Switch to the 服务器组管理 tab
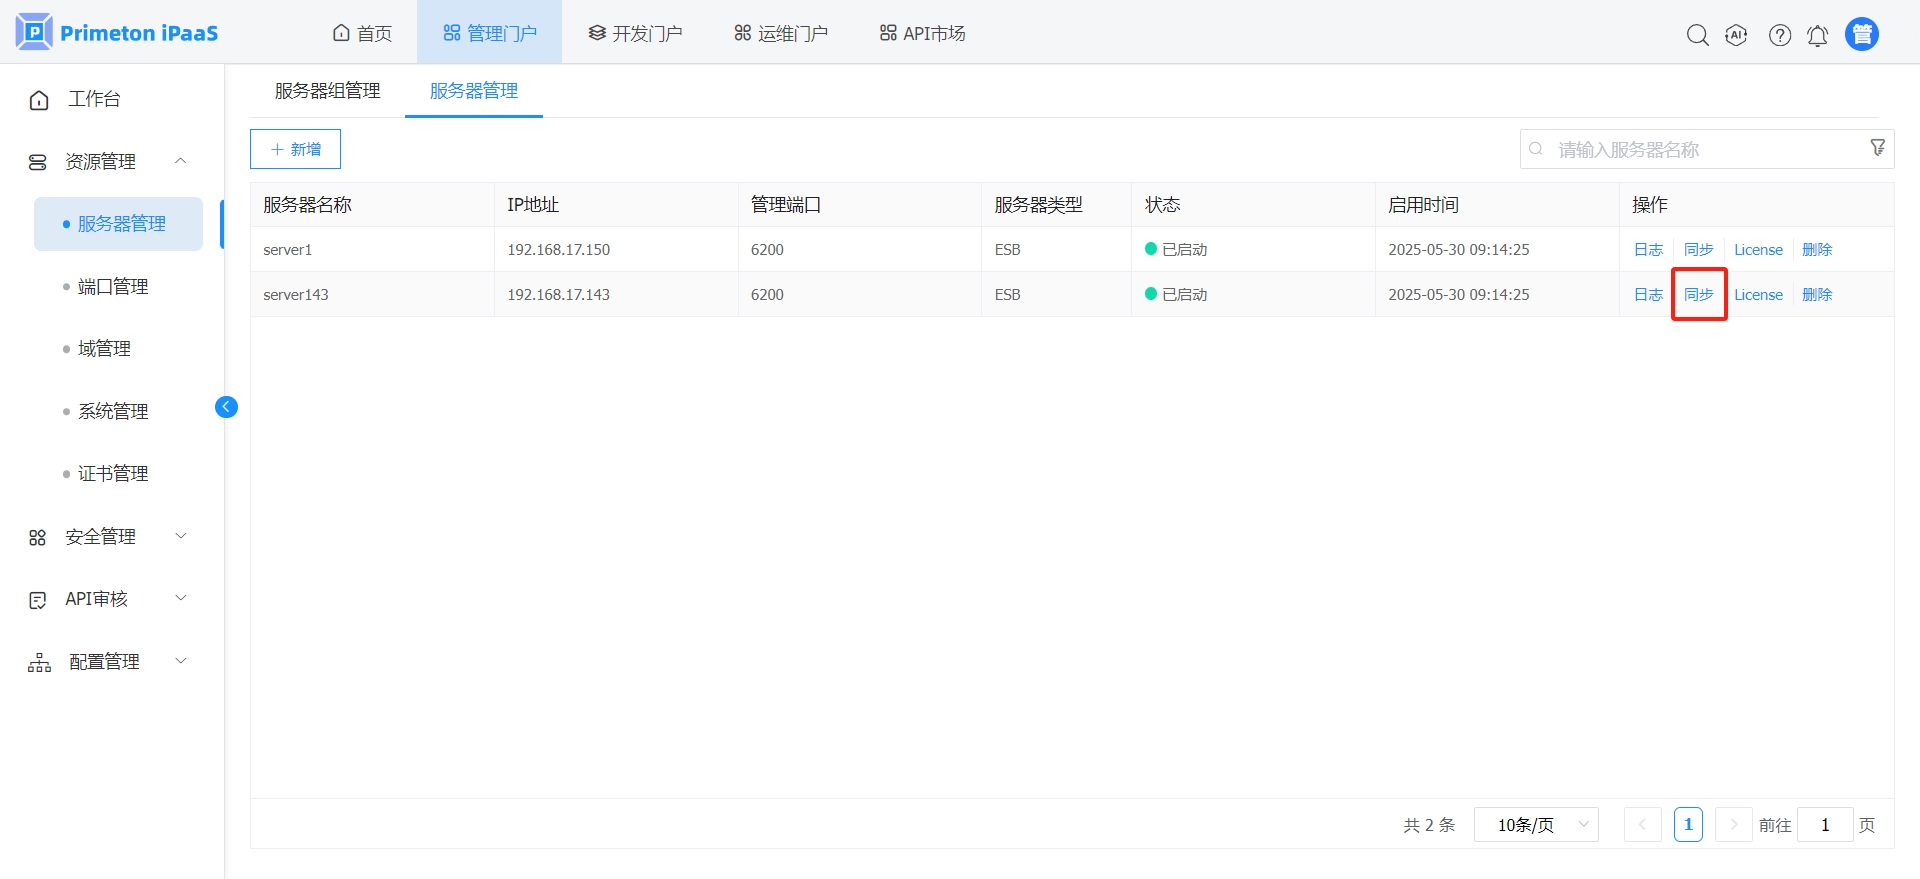The width and height of the screenshot is (1920, 879). coord(327,91)
